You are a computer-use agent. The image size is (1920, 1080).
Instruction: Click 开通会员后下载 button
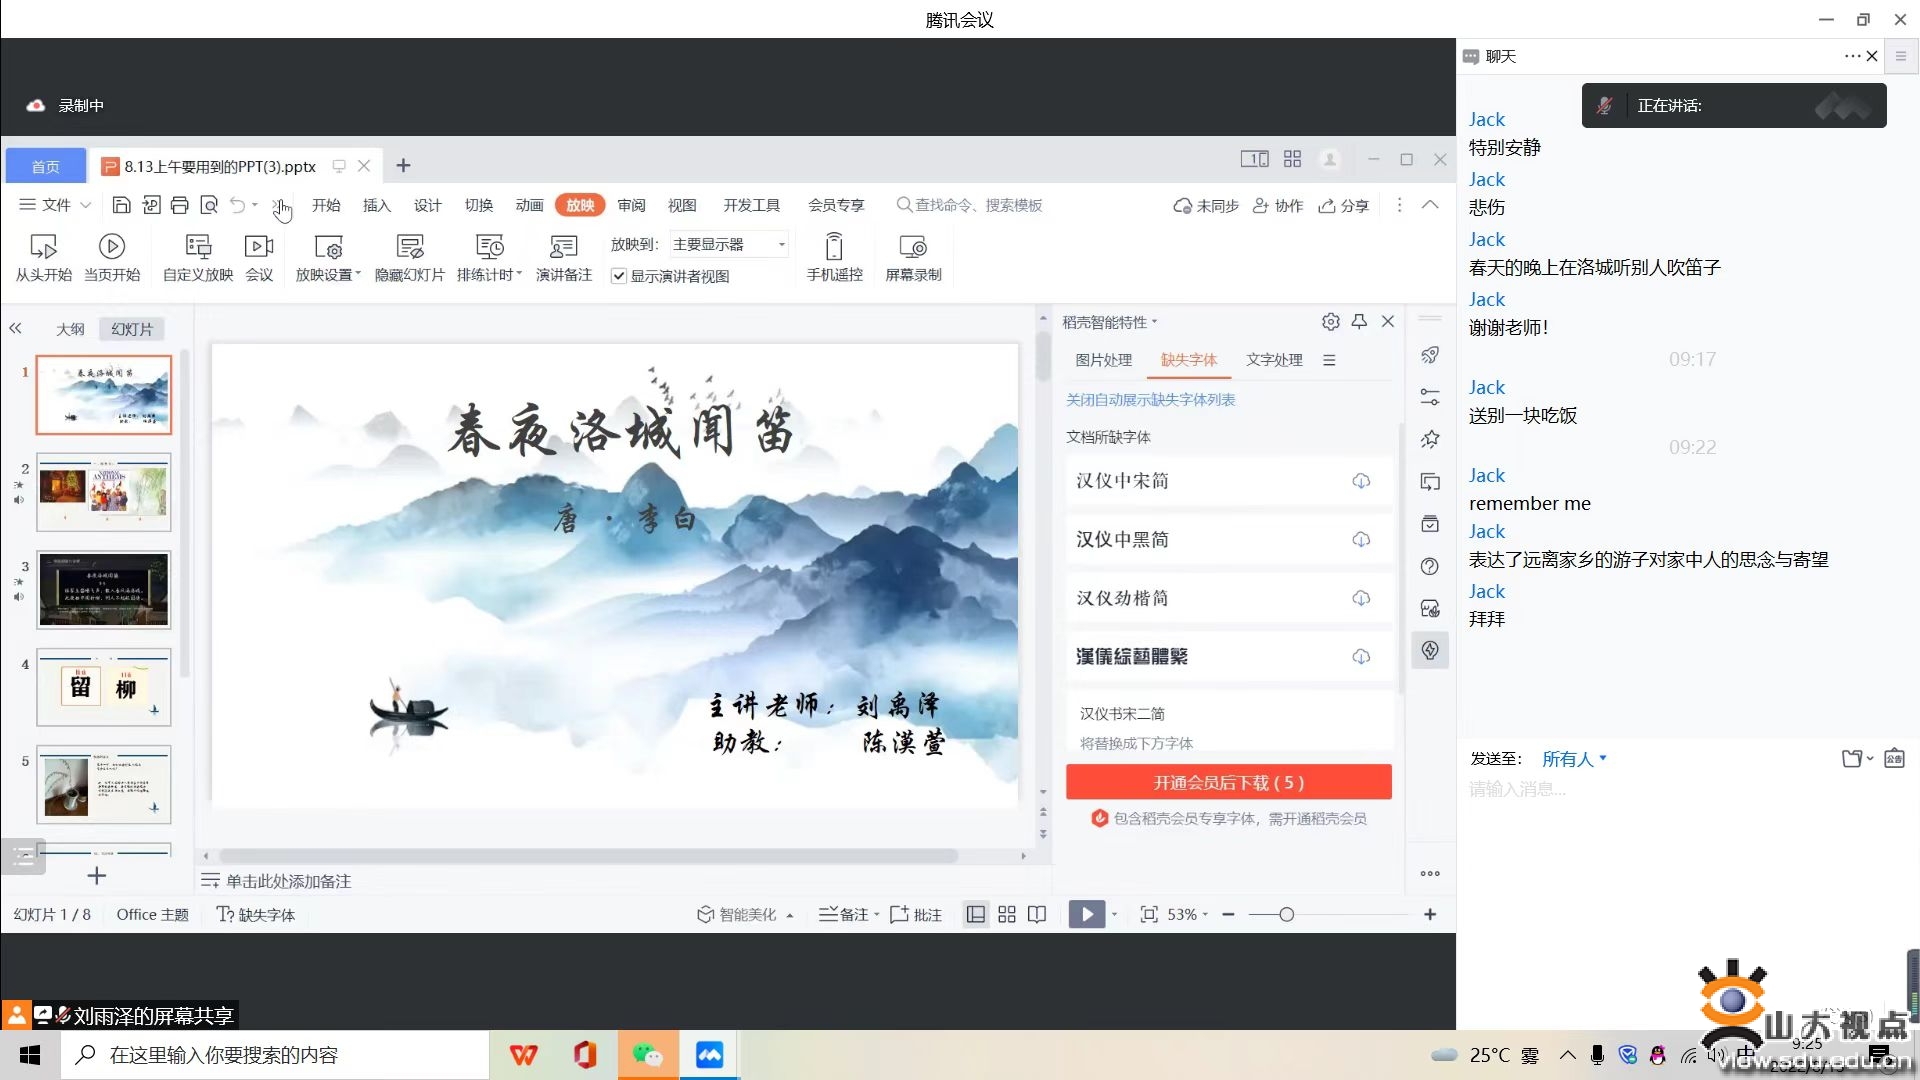[1228, 782]
